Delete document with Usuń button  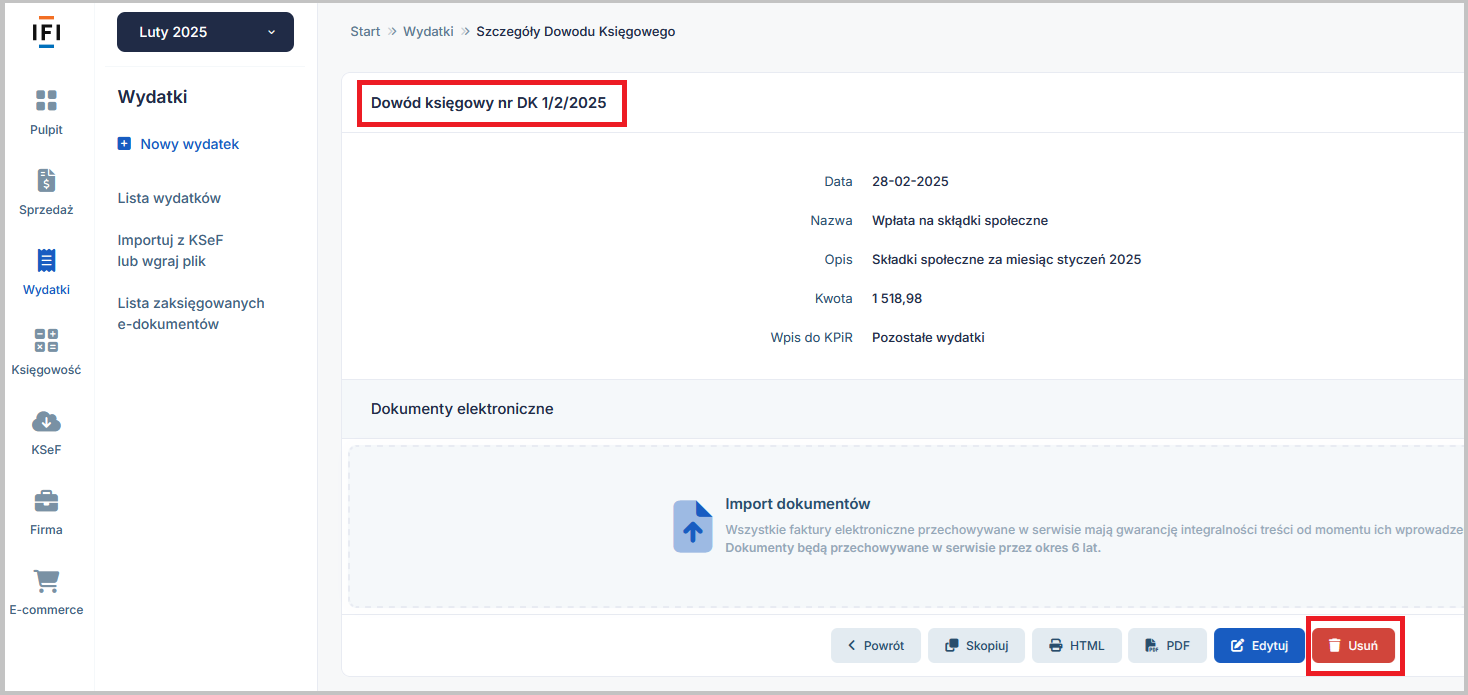click(x=1353, y=646)
